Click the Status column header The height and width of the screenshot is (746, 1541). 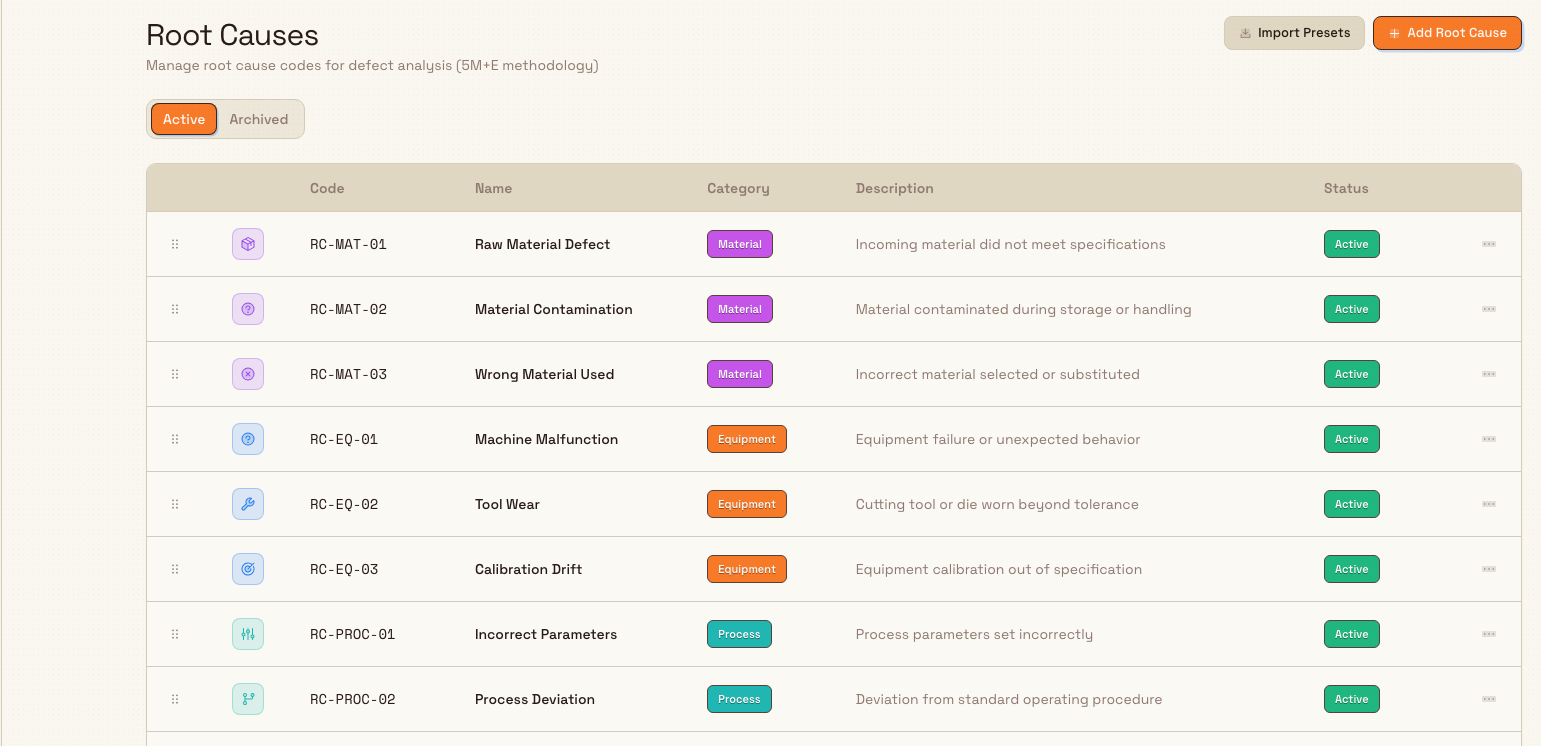click(x=1346, y=188)
